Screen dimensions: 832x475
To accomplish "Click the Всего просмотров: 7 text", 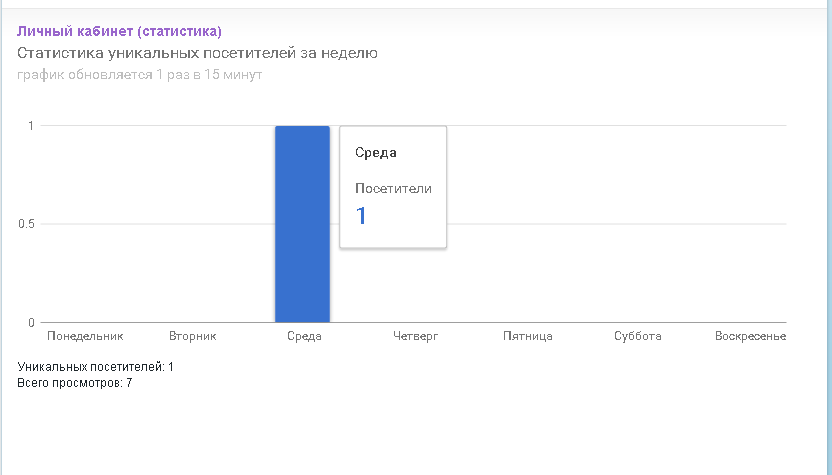I will [75, 383].
